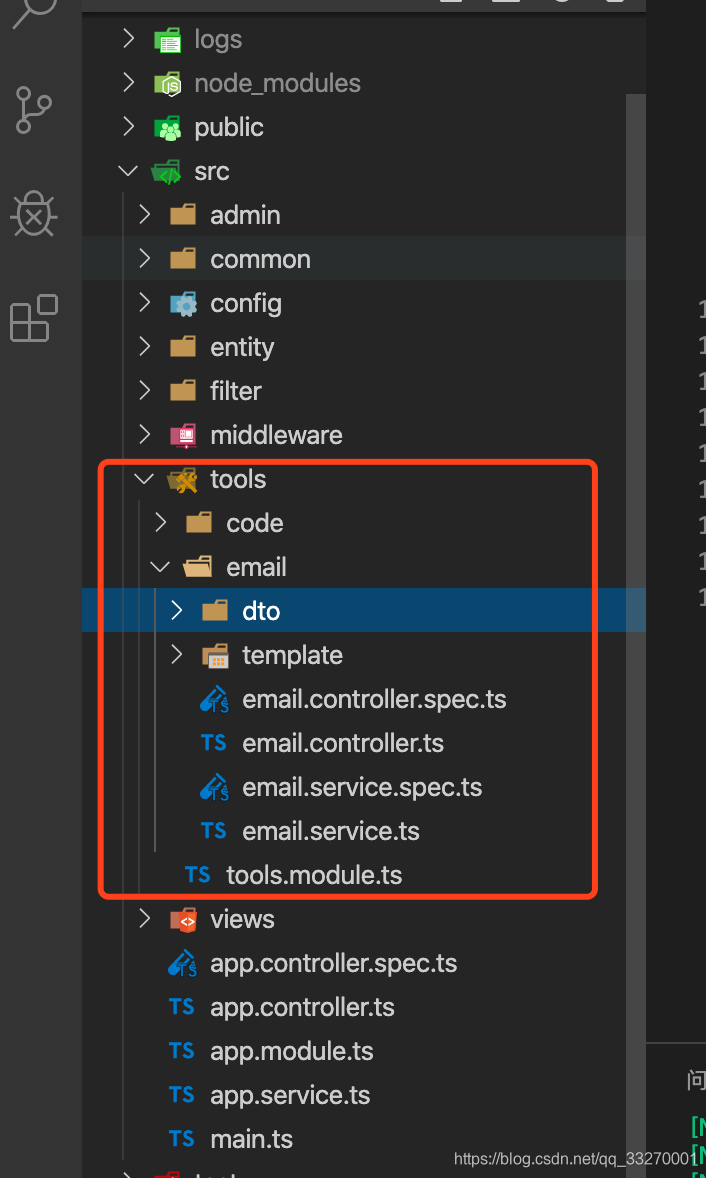Click the middleware folder icon
The height and width of the screenshot is (1178, 706).
183,435
